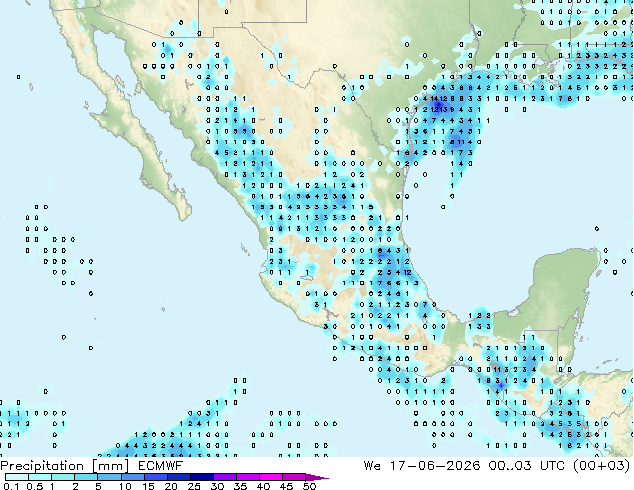634x490 pixels.
Task: Click the 5–10 mm legend swatch
Action: (110, 477)
